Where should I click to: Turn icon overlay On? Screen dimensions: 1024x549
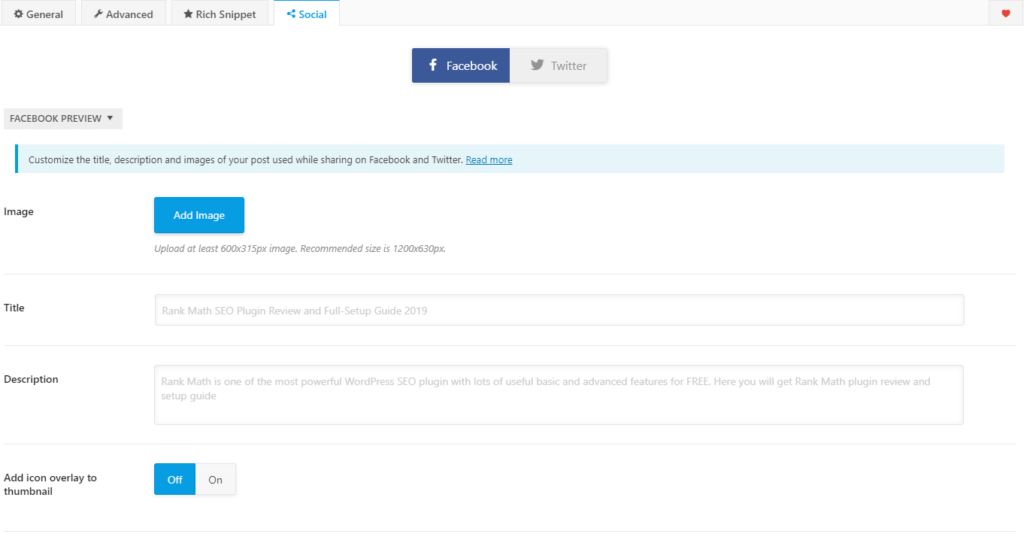click(216, 479)
